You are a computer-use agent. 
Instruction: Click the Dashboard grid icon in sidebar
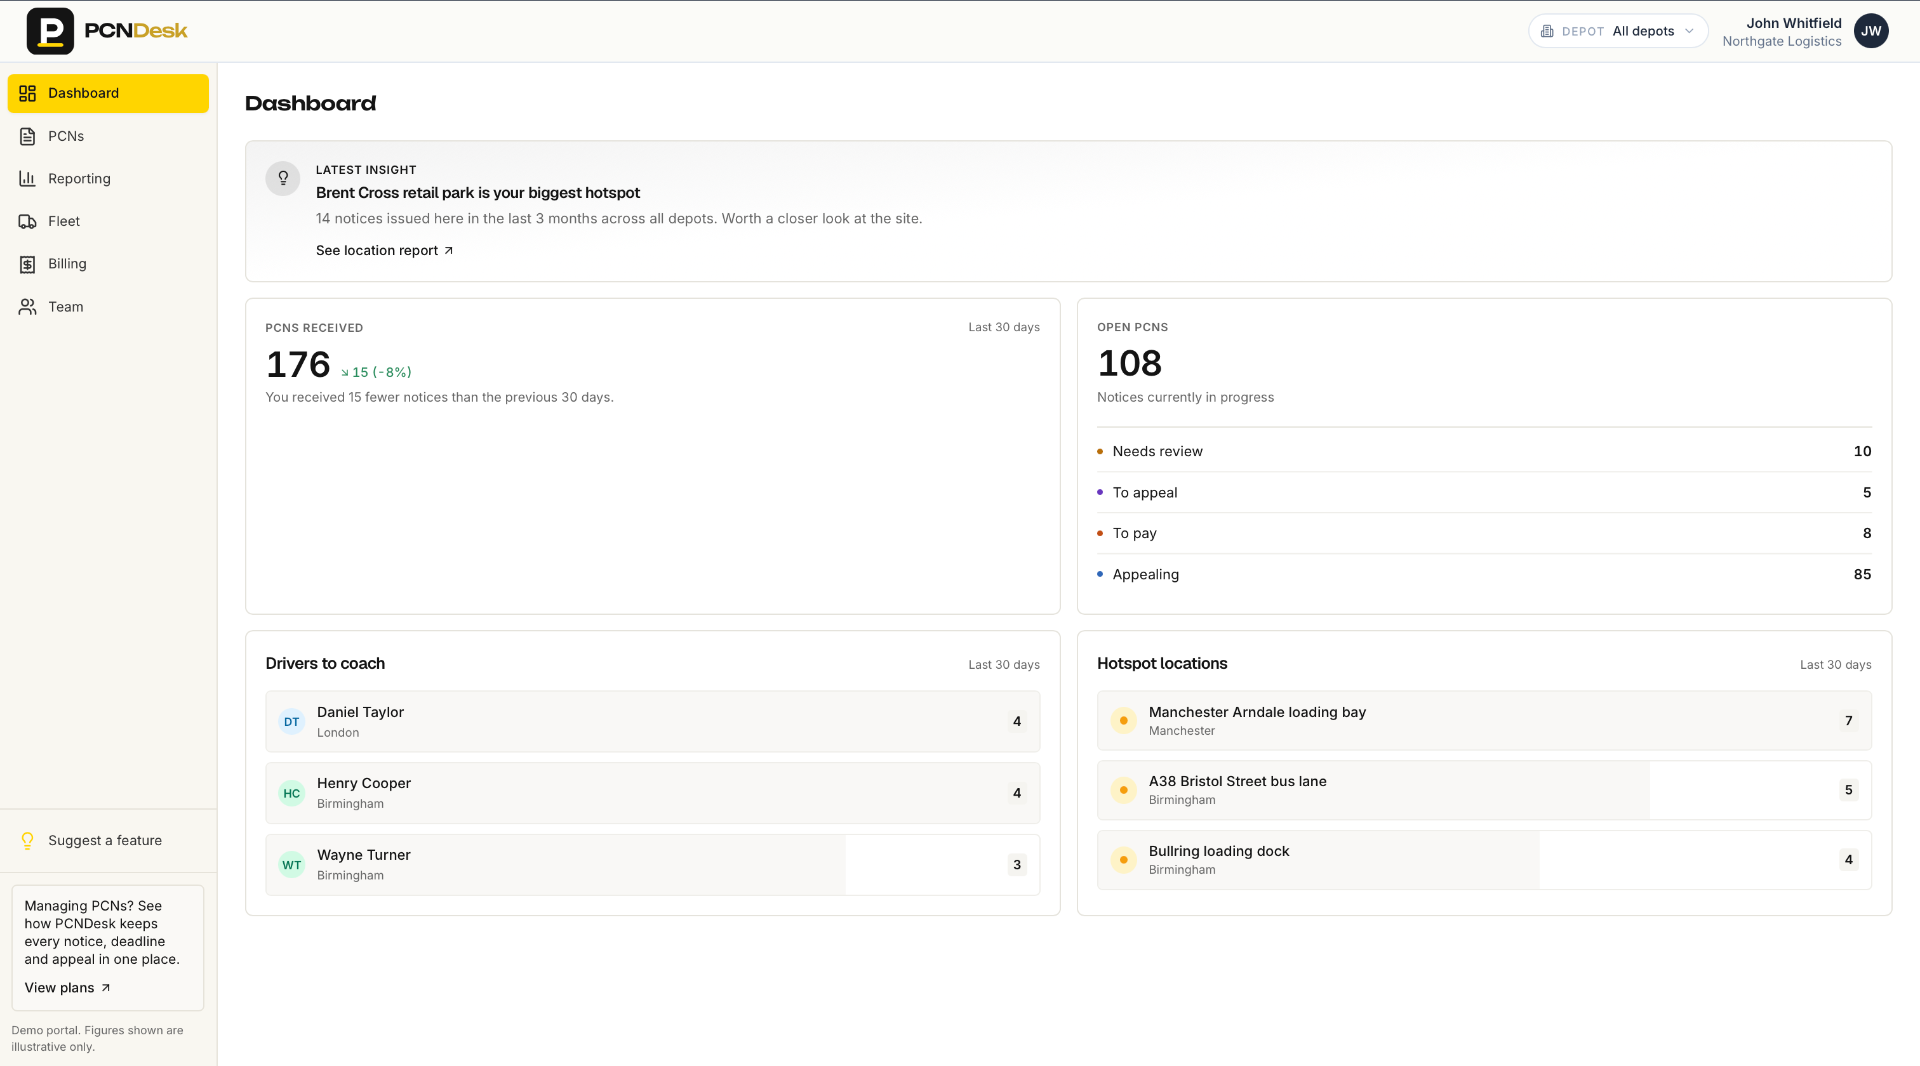pos(28,93)
